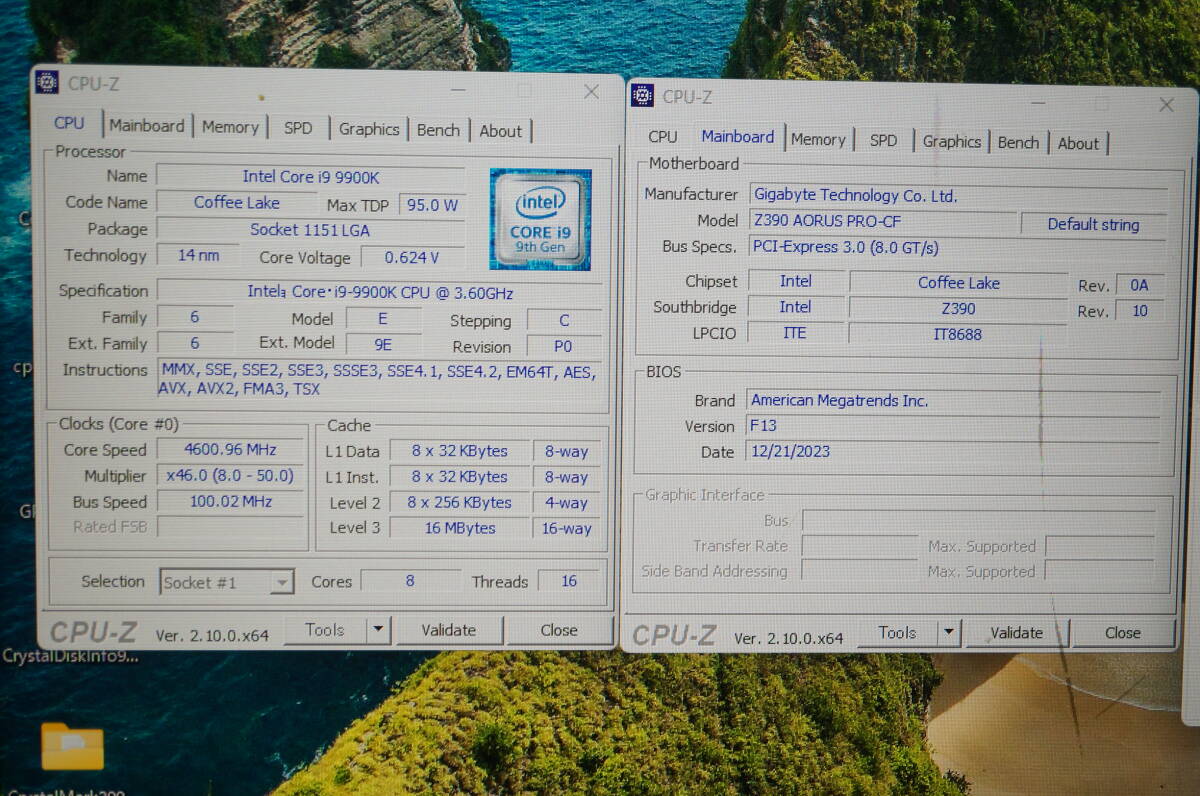Open the SPD tab in right window
The width and height of the screenshot is (1200, 796).
point(883,141)
